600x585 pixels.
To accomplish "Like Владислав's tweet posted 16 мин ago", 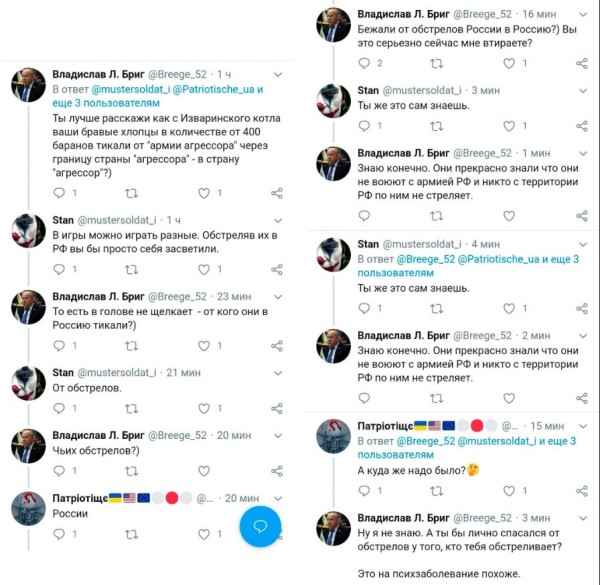I will [509, 64].
